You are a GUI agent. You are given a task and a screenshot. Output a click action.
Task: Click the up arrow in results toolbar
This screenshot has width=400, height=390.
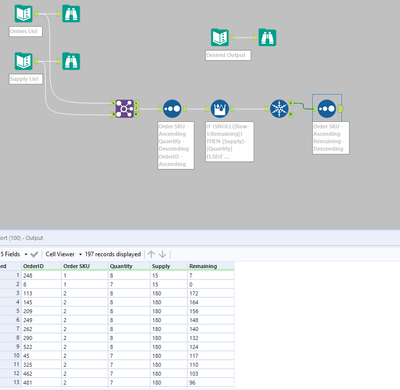point(151,254)
